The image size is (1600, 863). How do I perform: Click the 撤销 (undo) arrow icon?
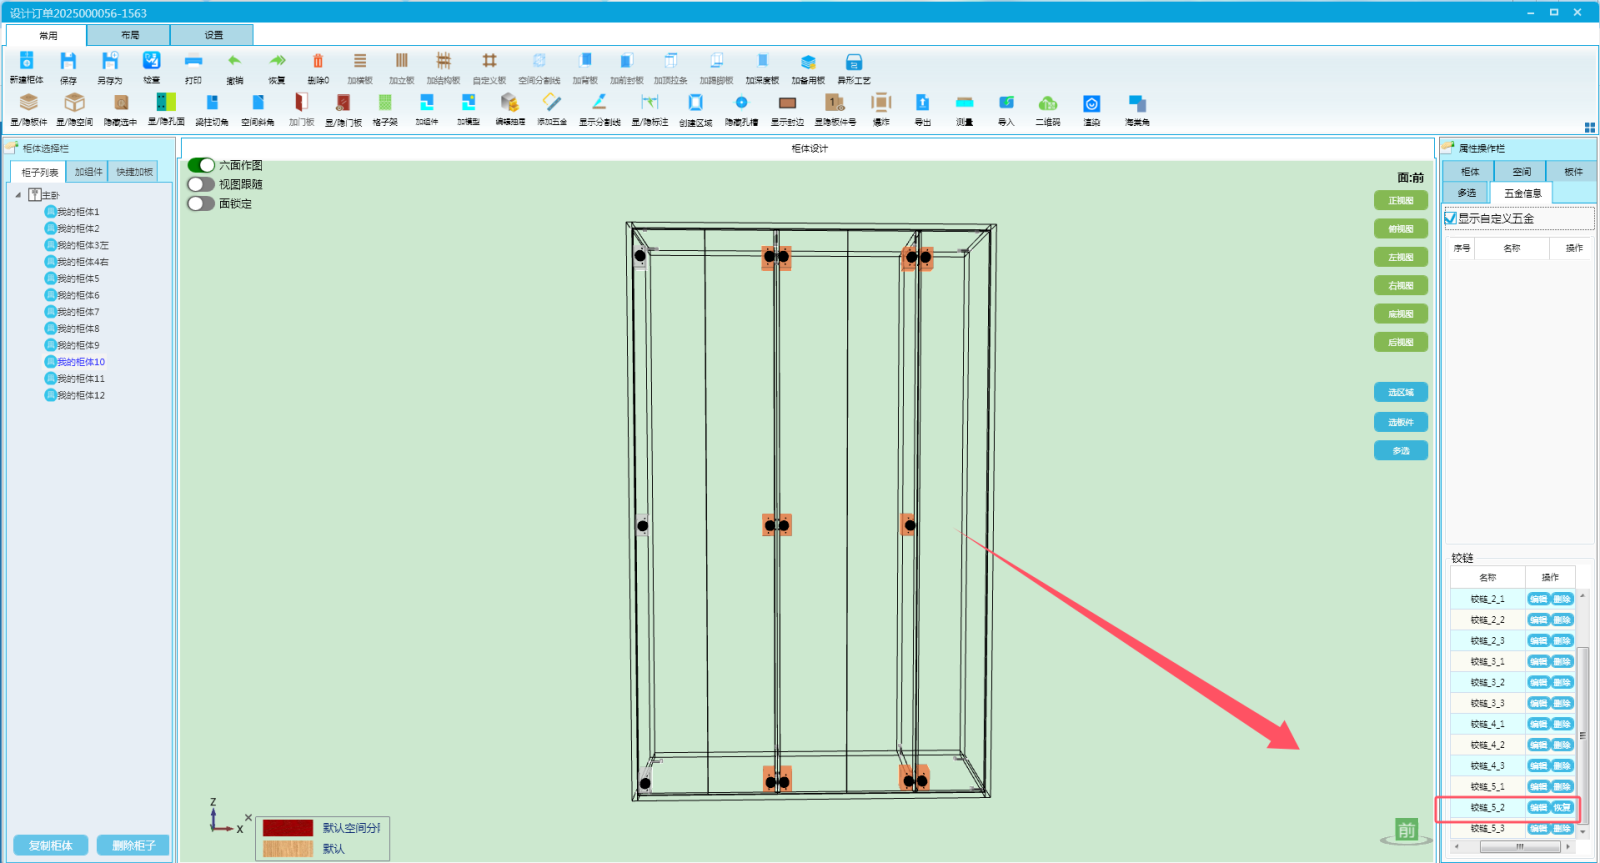click(234, 61)
